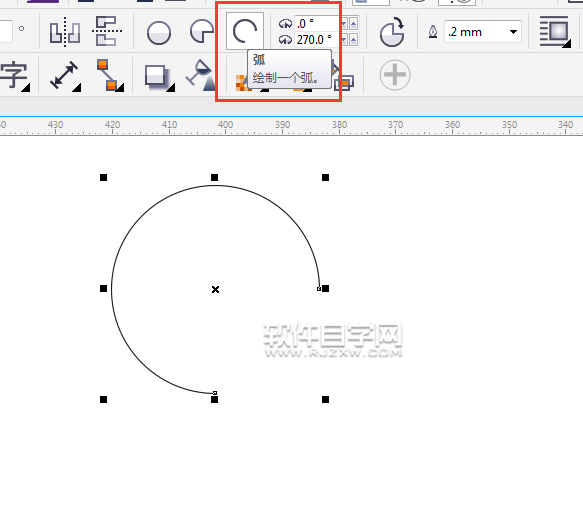
Task: Select the Text tool
Action: tap(14, 75)
